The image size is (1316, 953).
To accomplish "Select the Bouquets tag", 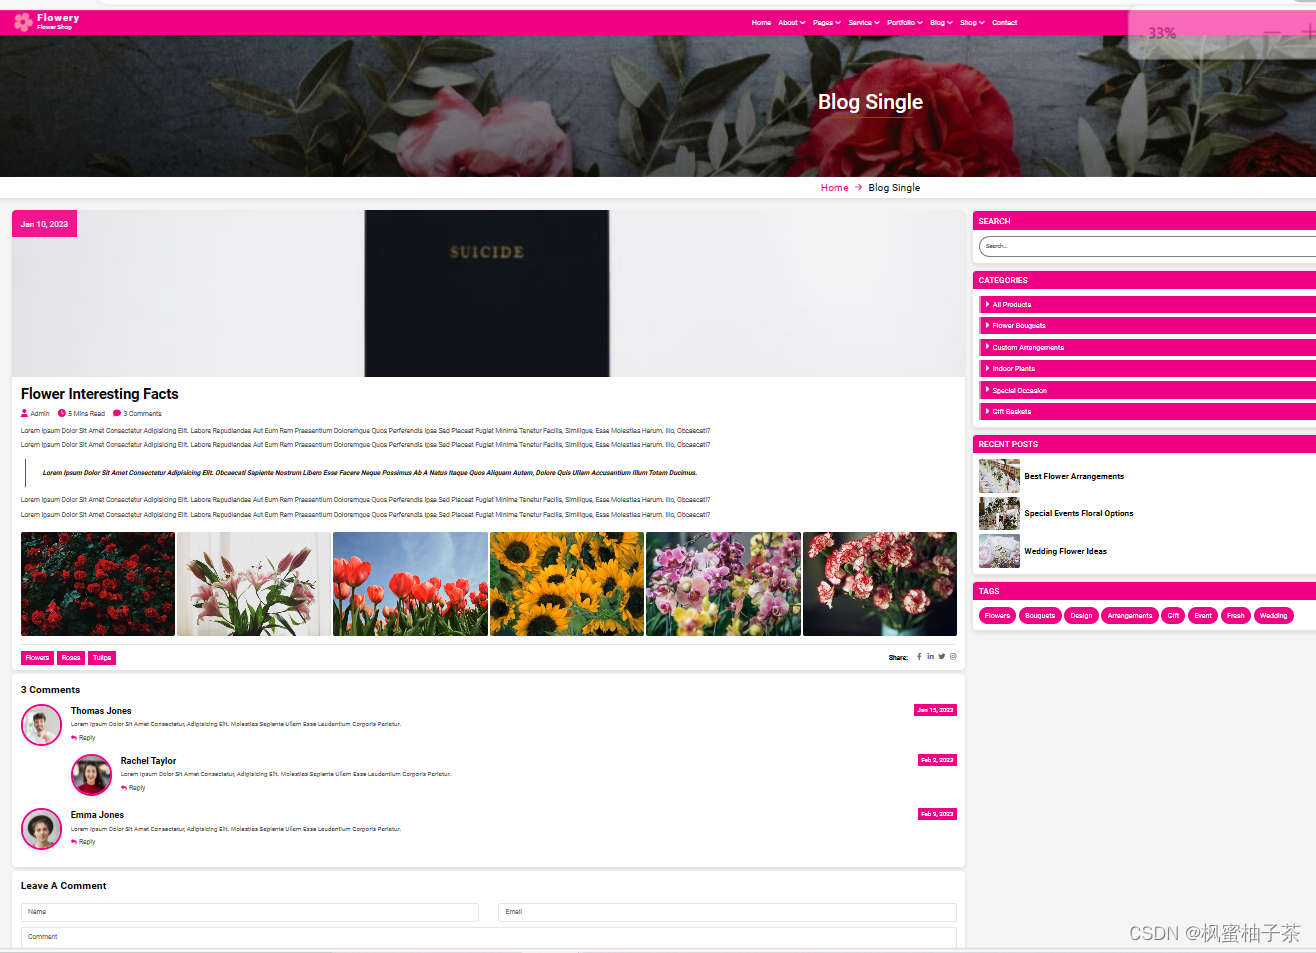I will pos(1040,616).
